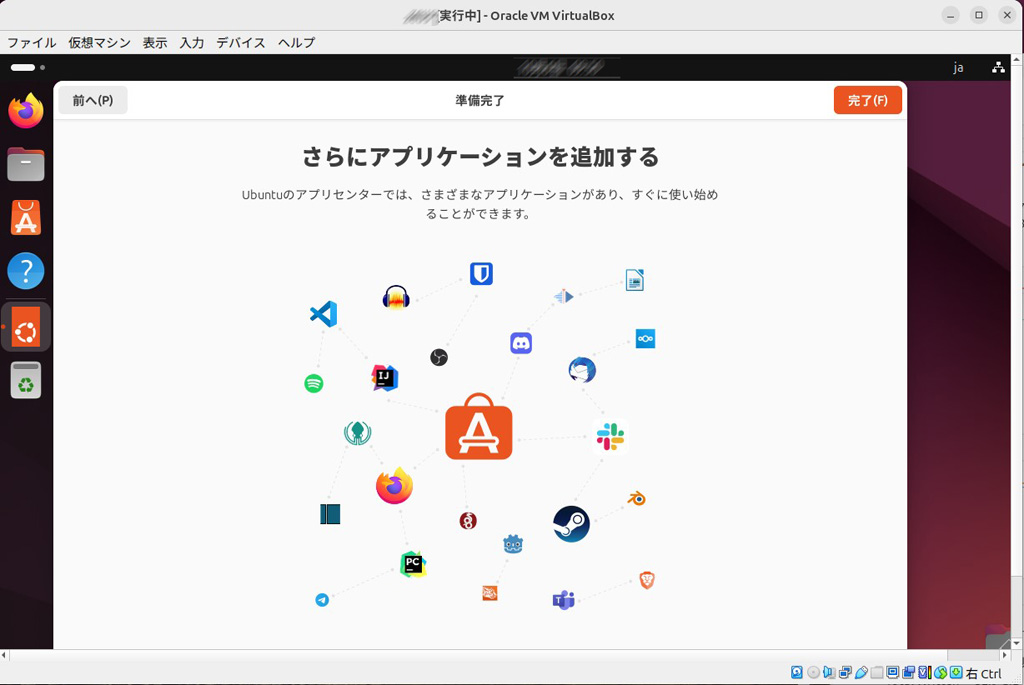This screenshot has width=1024, height=685.
Task: Open App Center from the dock
Action: click(25, 217)
